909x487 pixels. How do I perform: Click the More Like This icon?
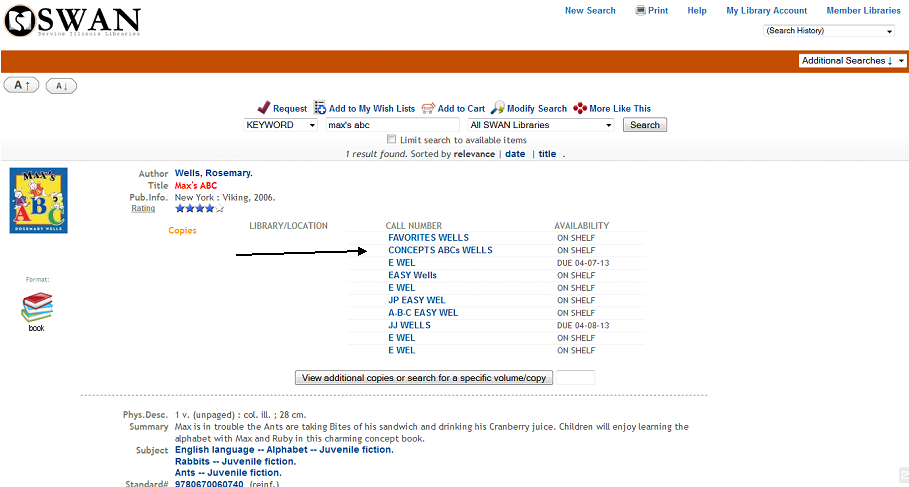pos(580,108)
